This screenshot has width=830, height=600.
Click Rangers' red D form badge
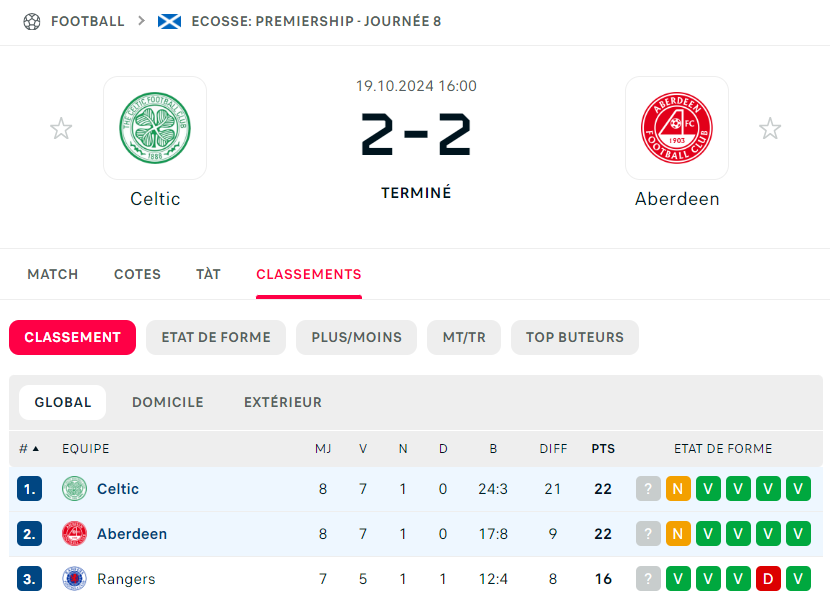pyautogui.click(x=768, y=579)
